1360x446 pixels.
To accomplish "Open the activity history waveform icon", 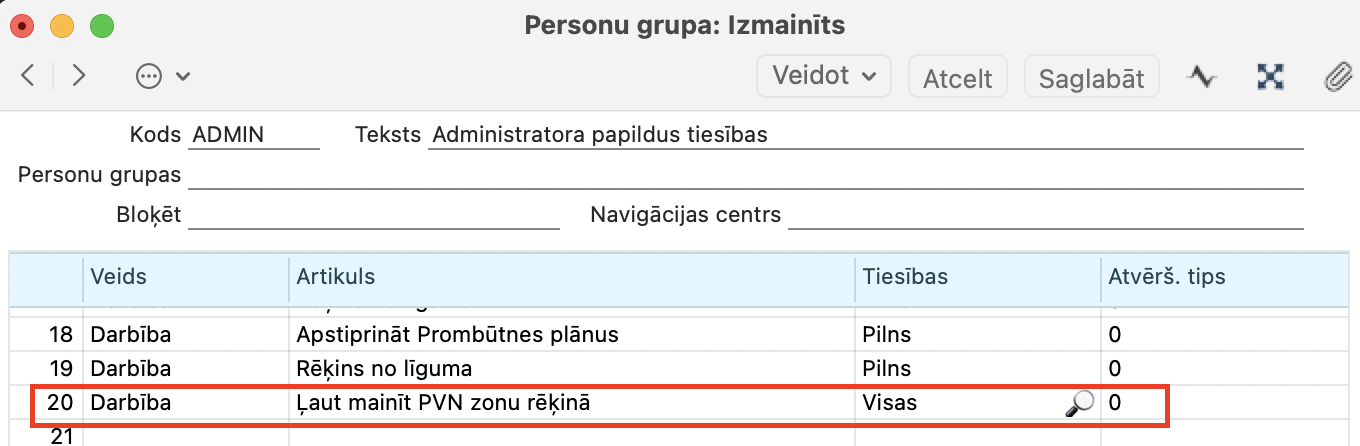I will point(1201,77).
